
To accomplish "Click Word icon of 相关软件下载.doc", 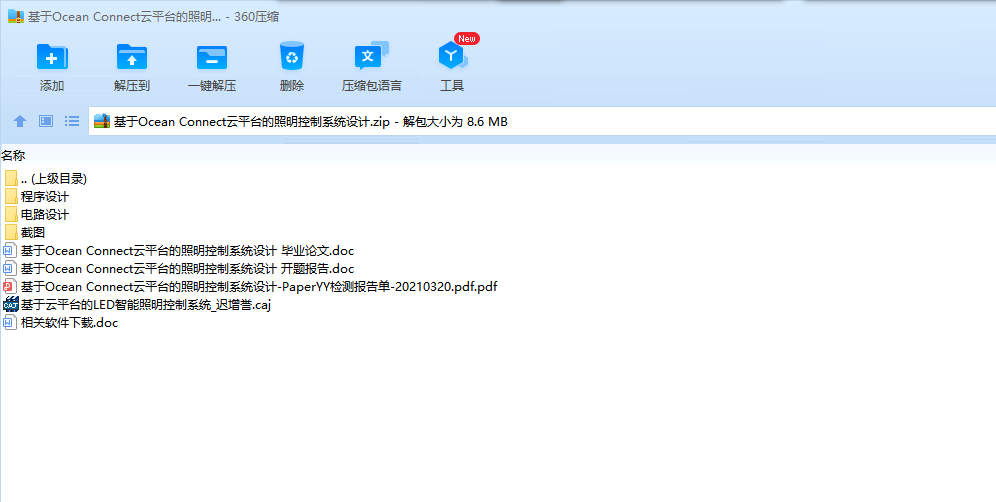I will coord(10,322).
